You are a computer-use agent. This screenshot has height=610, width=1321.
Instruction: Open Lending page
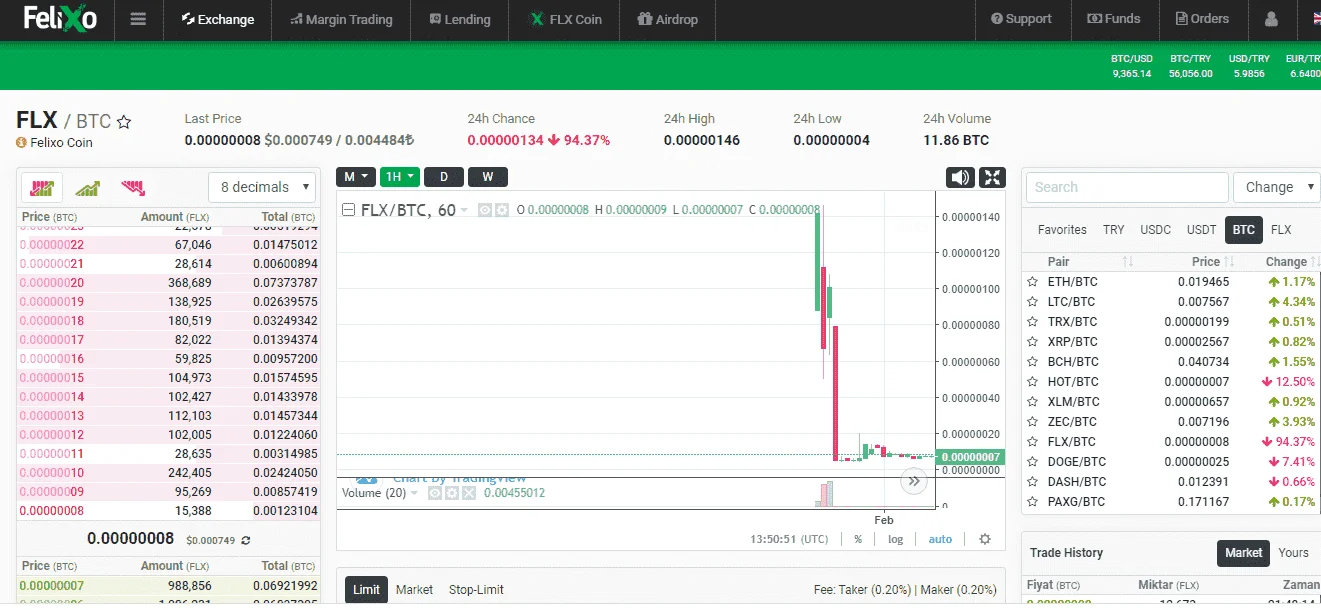click(459, 19)
